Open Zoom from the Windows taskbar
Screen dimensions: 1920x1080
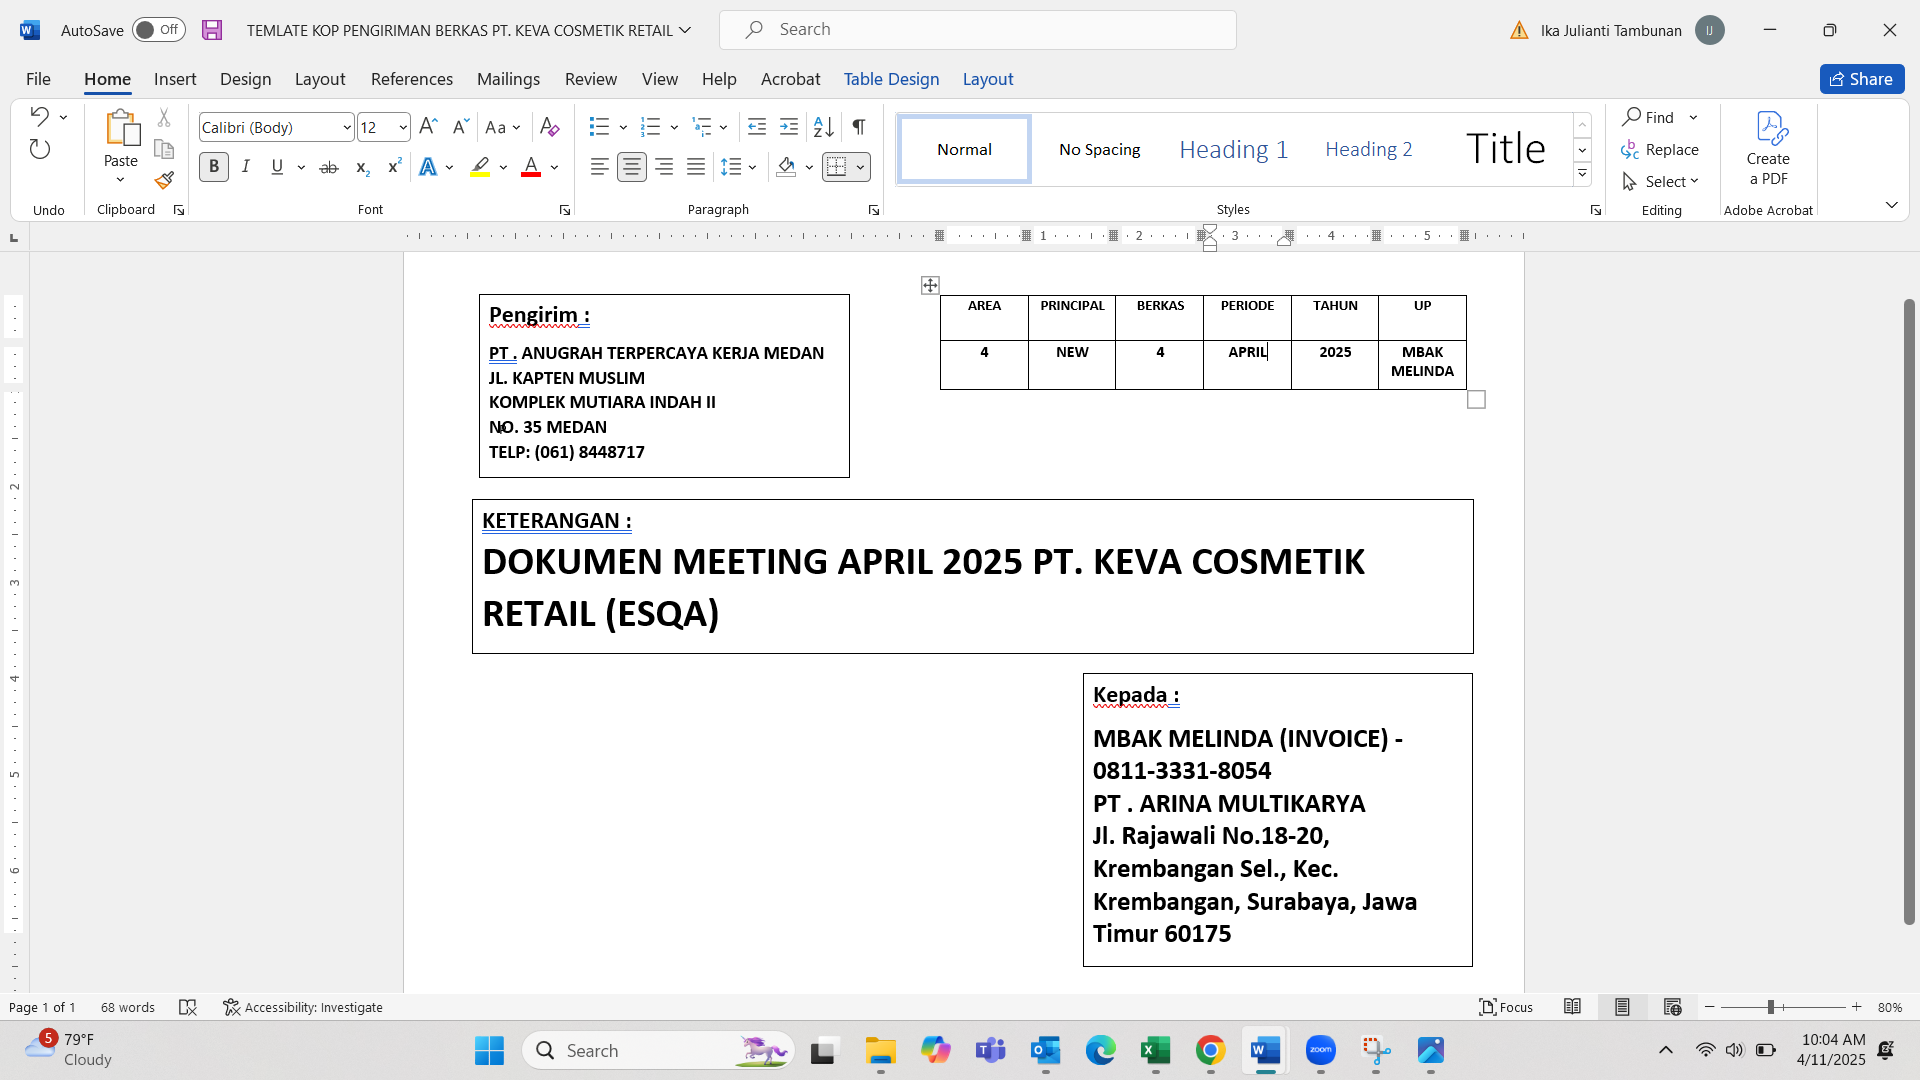1321,1051
